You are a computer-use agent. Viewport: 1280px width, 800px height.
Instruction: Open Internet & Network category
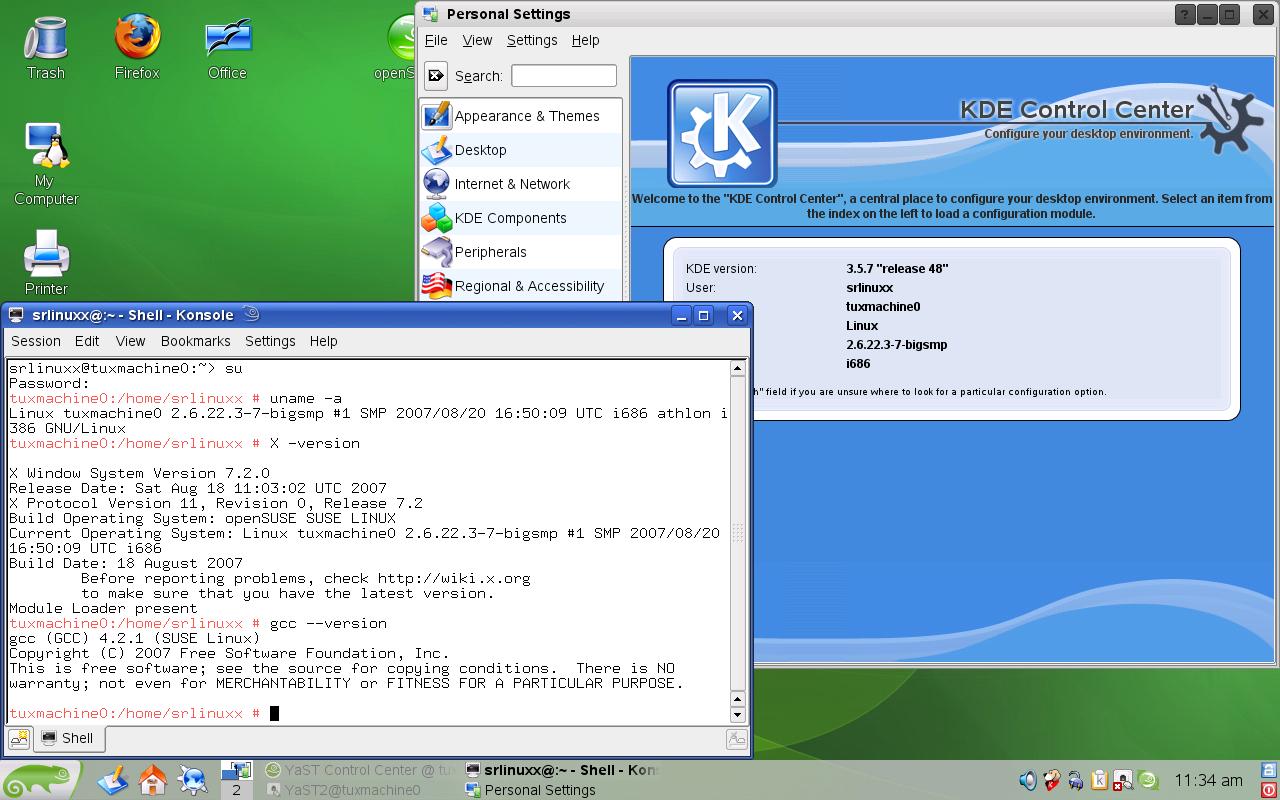point(521,184)
